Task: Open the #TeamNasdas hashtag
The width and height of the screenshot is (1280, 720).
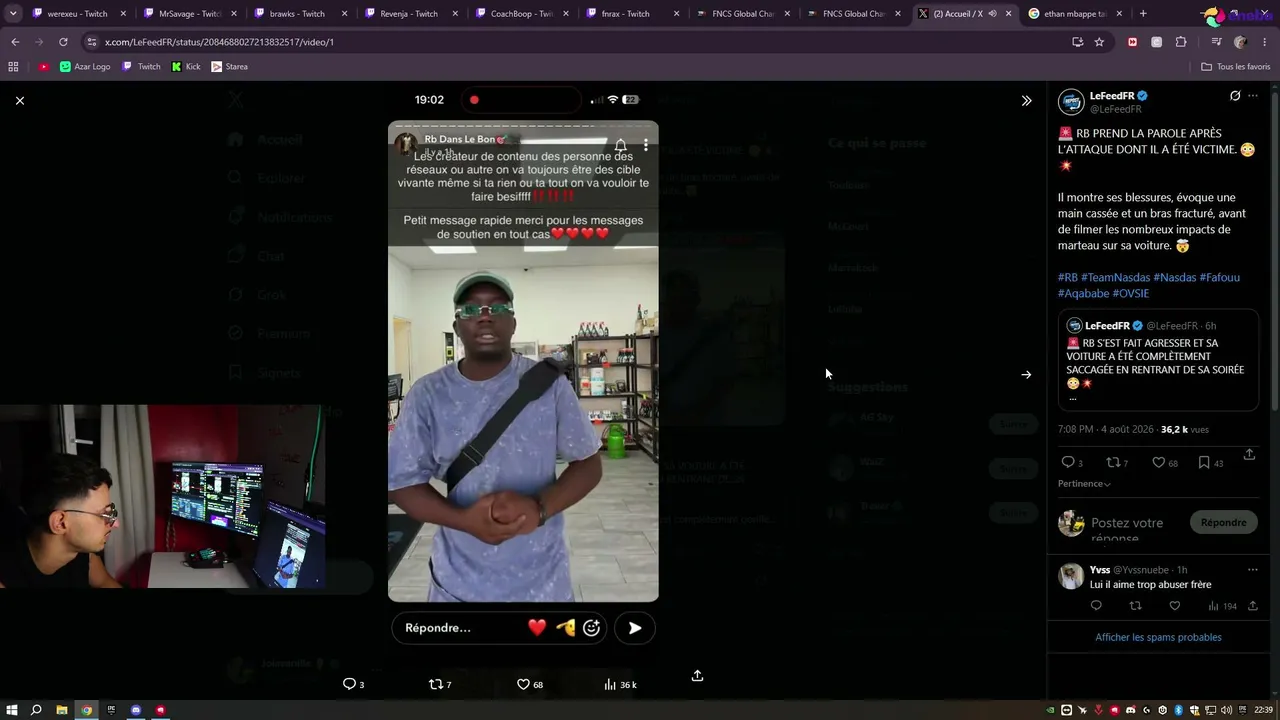Action: point(1116,277)
